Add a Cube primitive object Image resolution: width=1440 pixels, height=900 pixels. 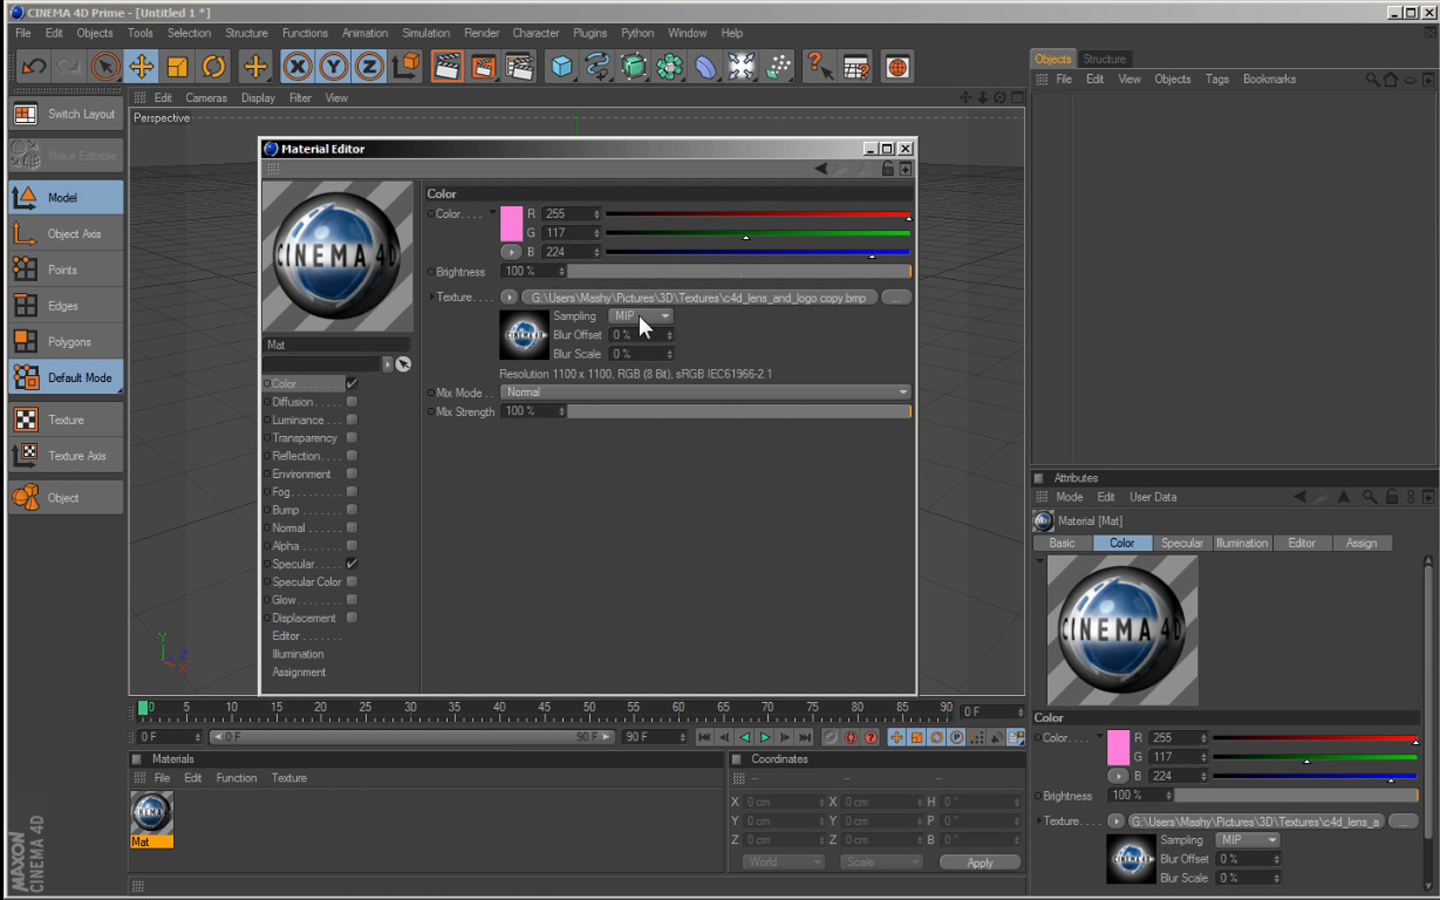(562, 67)
